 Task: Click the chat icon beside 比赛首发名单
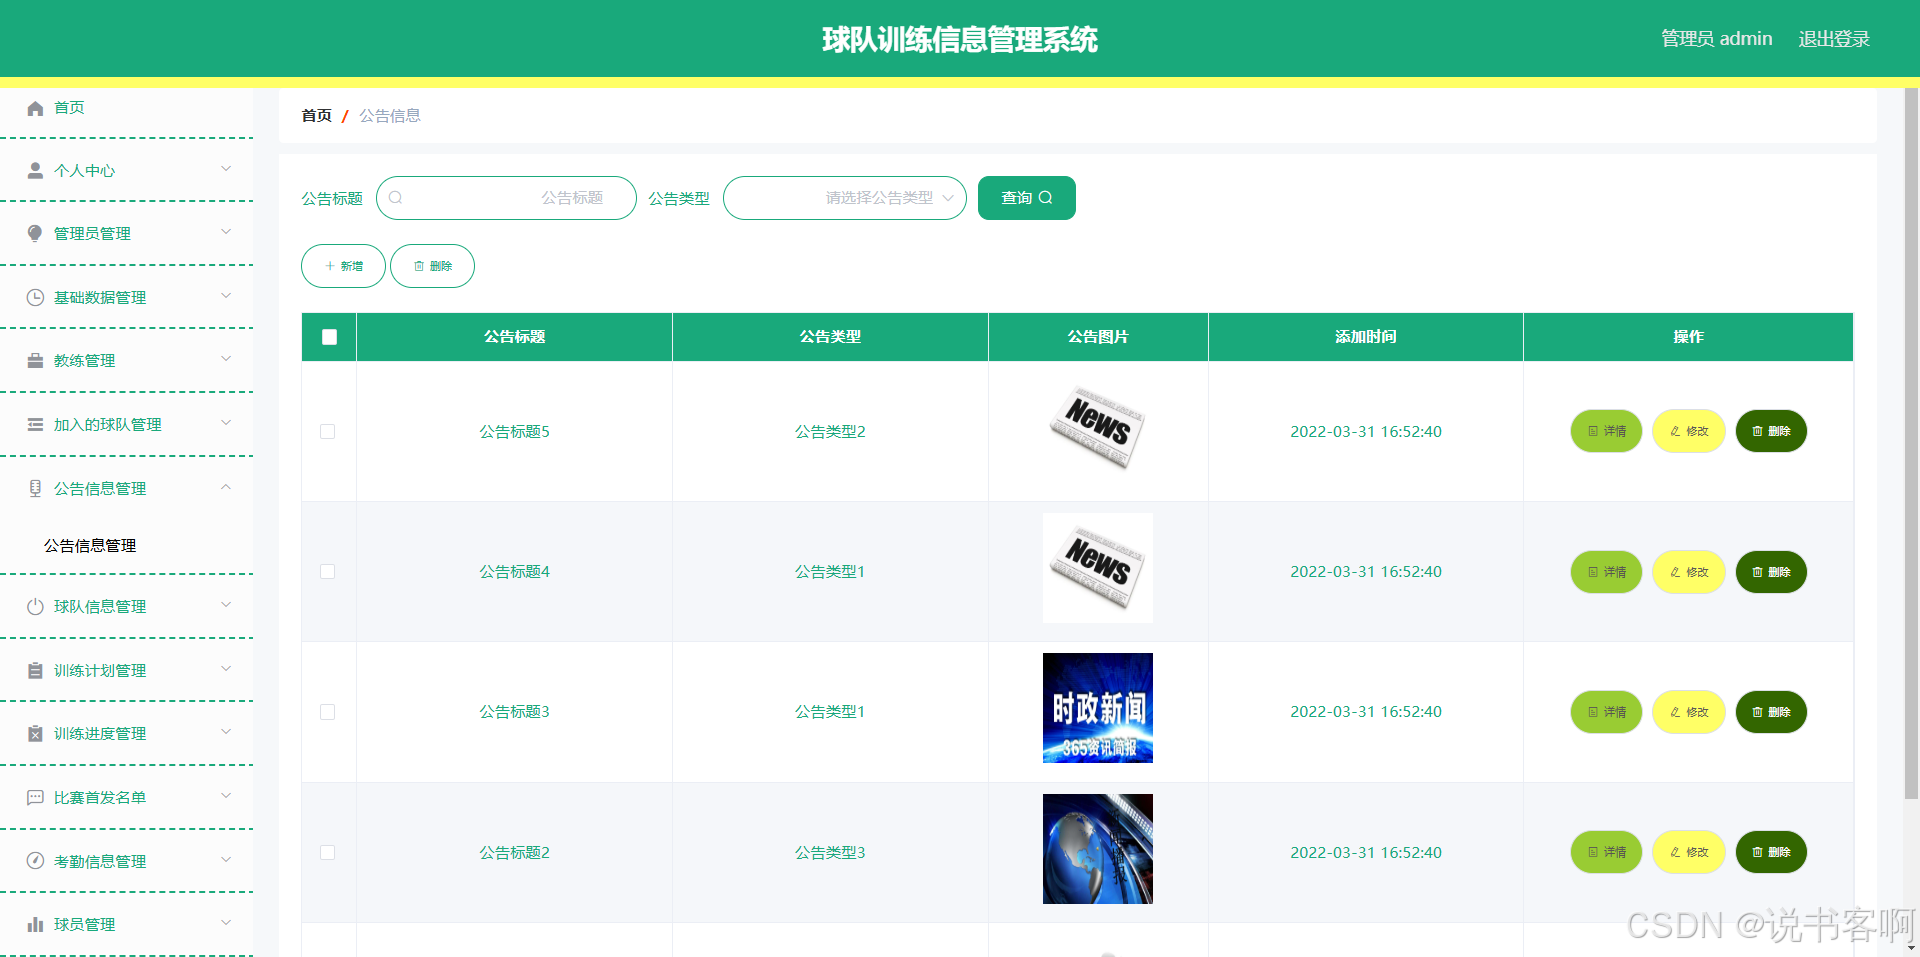[x=35, y=797]
